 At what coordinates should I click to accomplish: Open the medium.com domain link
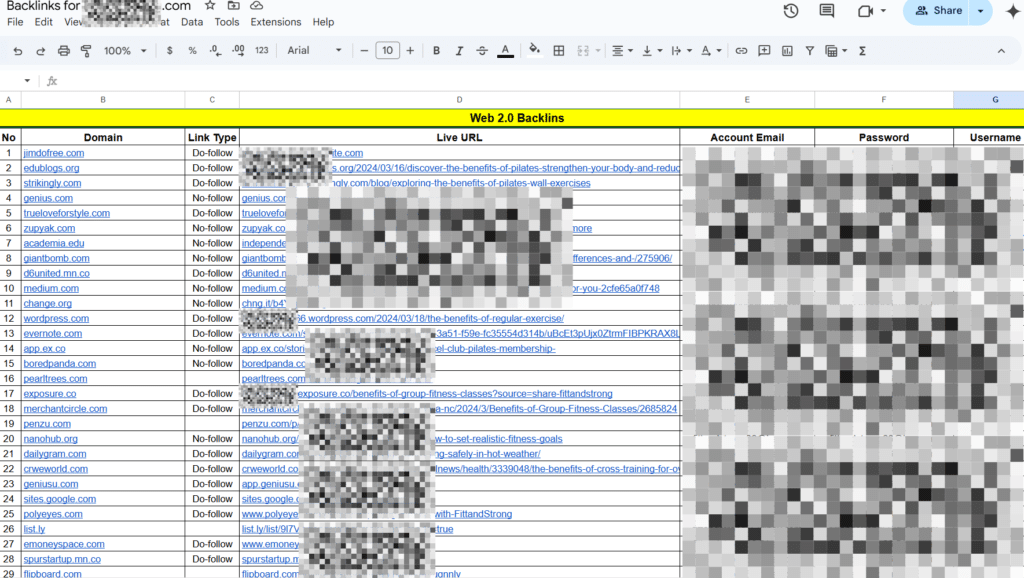(x=51, y=288)
